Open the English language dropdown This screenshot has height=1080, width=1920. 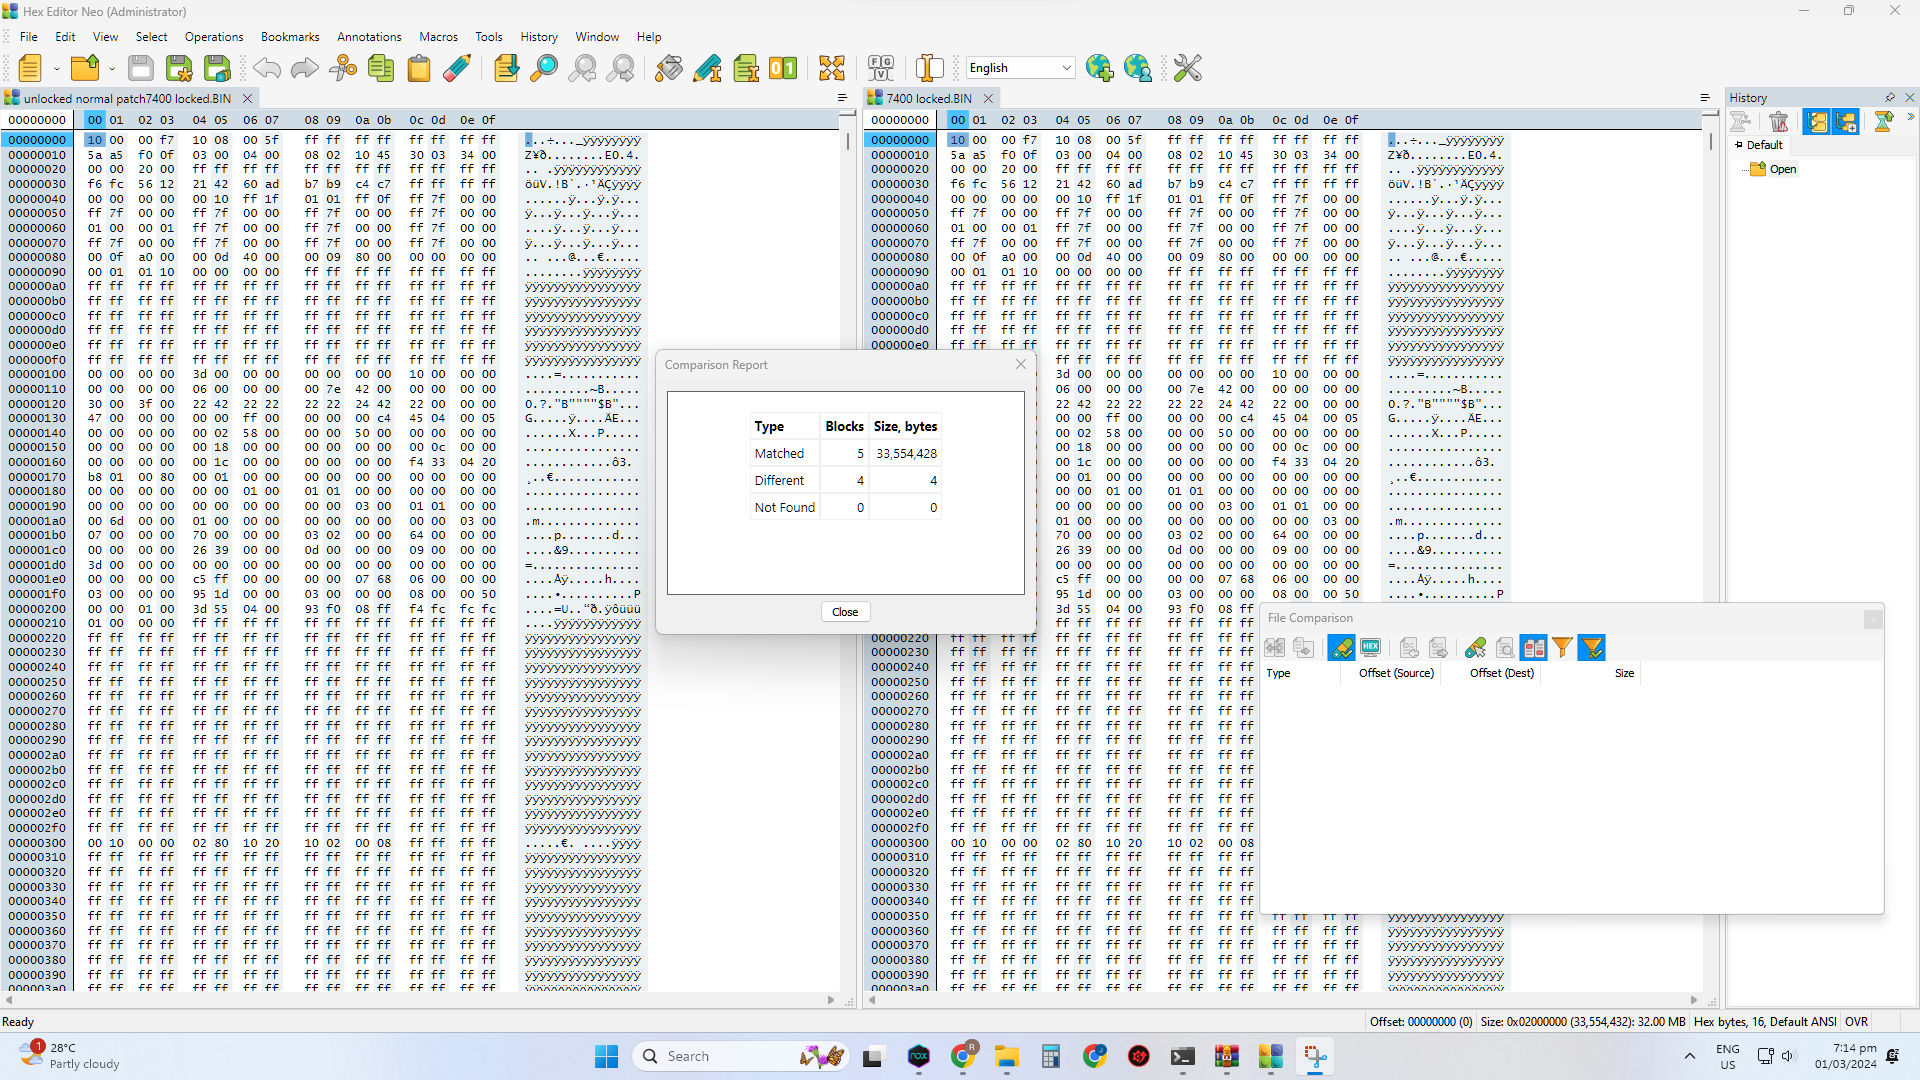1066,68
